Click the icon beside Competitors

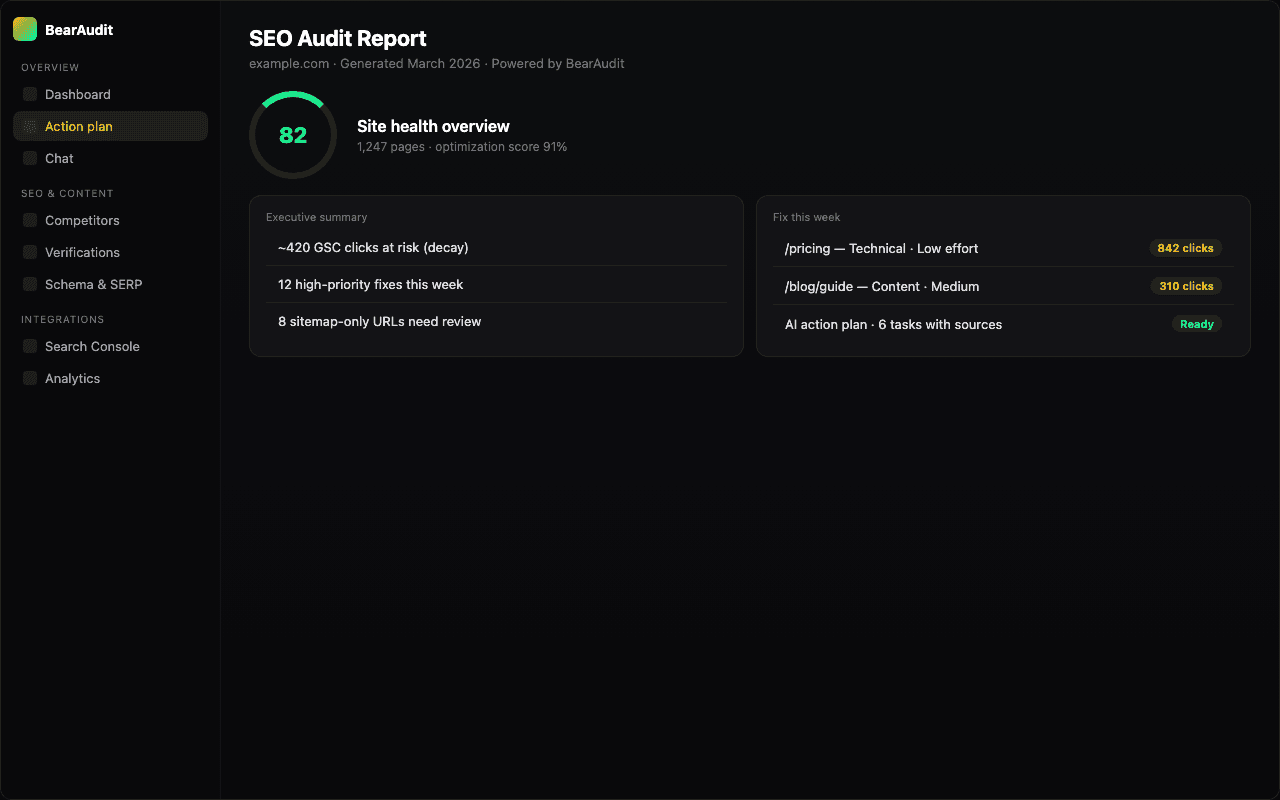(30, 220)
